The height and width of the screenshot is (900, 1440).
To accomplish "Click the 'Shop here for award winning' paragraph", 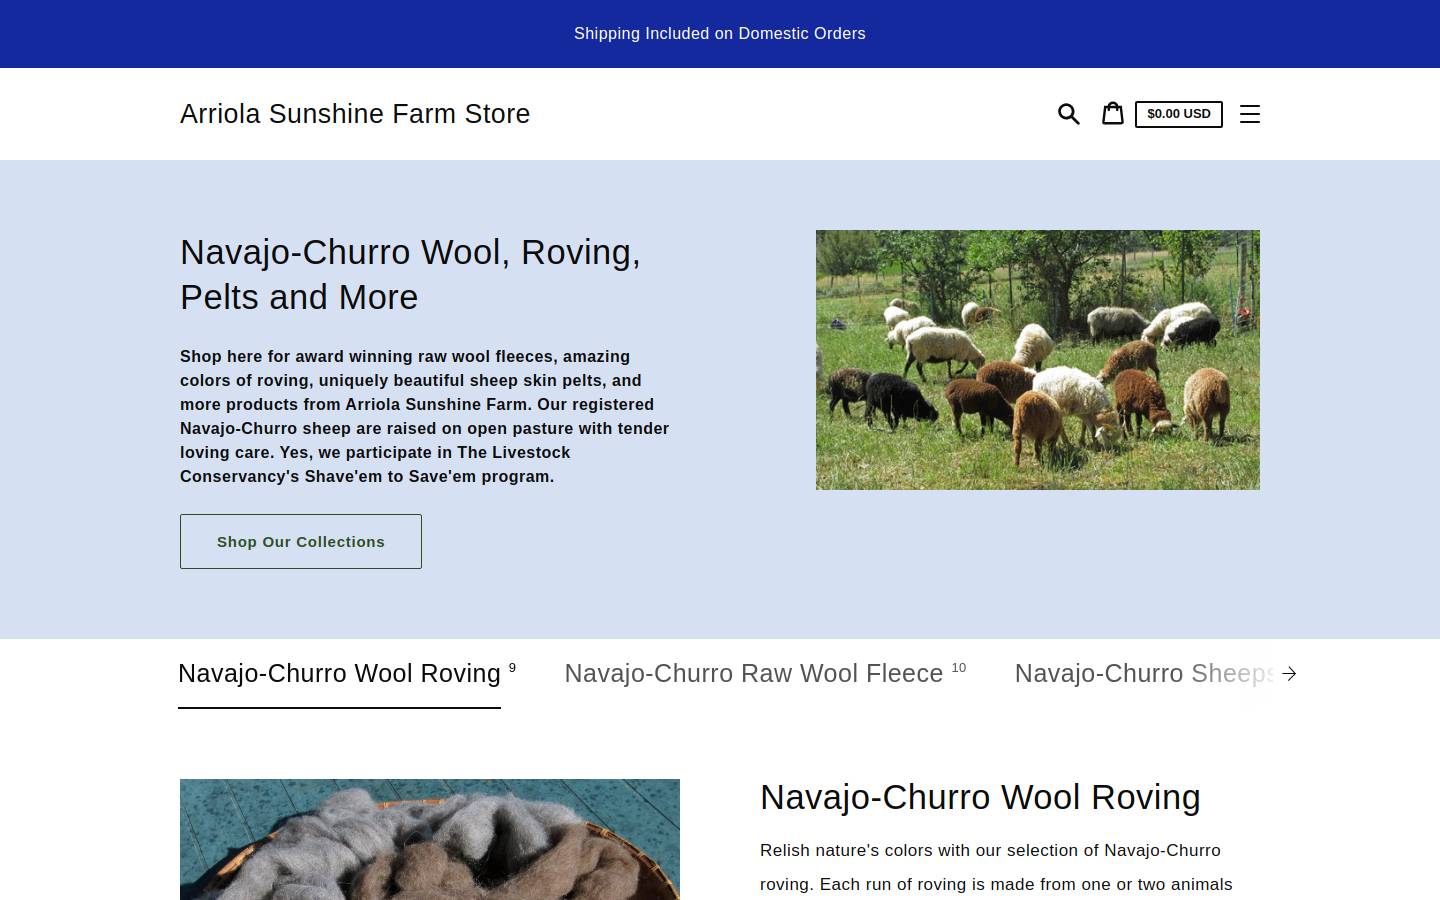I will (425, 417).
